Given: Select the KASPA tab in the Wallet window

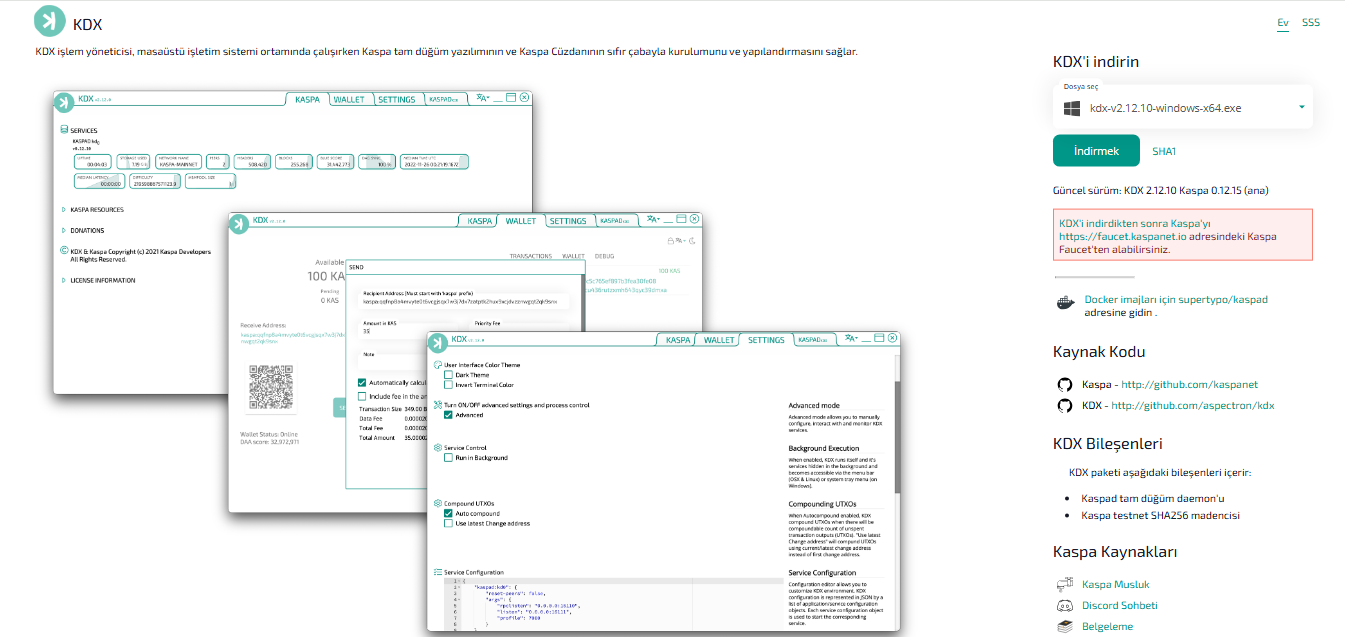Looking at the screenshot, I should coord(478,221).
